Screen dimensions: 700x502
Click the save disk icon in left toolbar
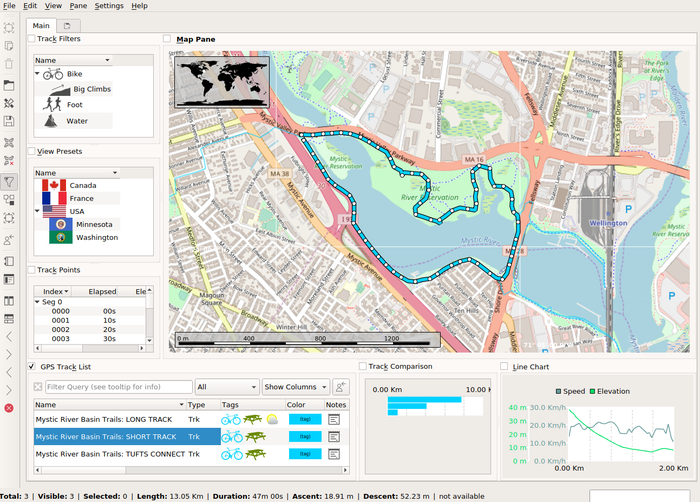(9, 121)
